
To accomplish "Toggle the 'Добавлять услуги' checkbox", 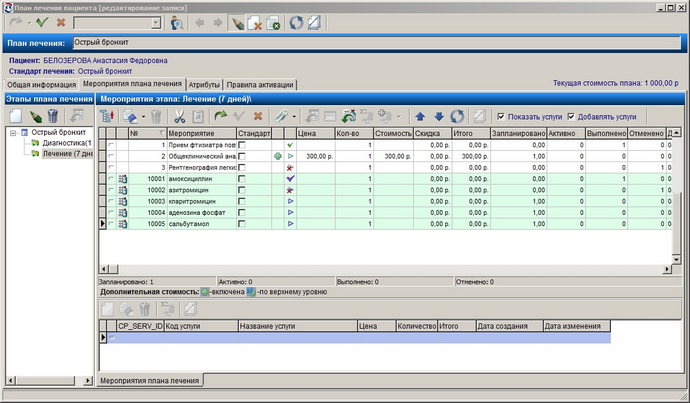I will (x=571, y=117).
